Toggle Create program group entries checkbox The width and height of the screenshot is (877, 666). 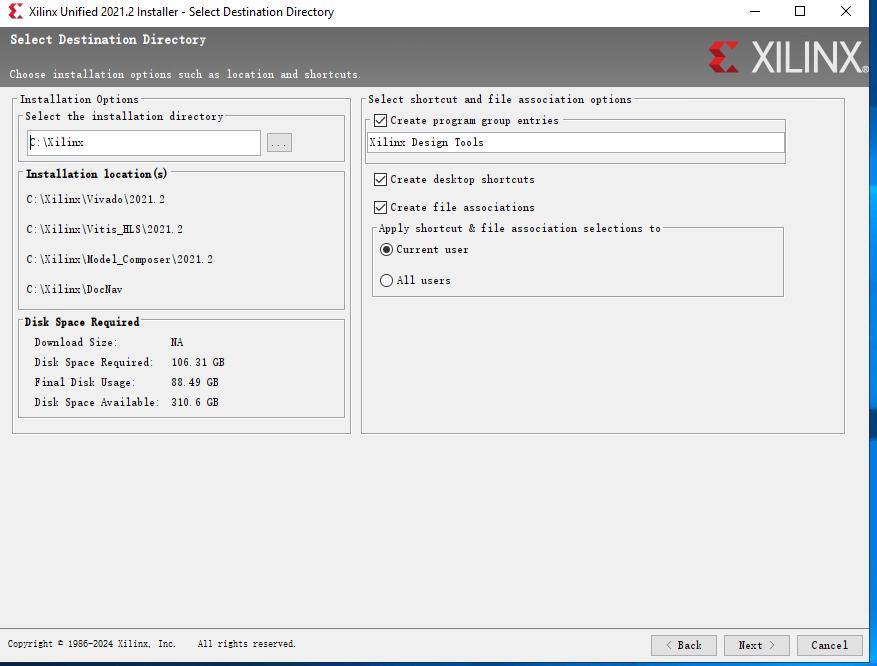pos(380,120)
